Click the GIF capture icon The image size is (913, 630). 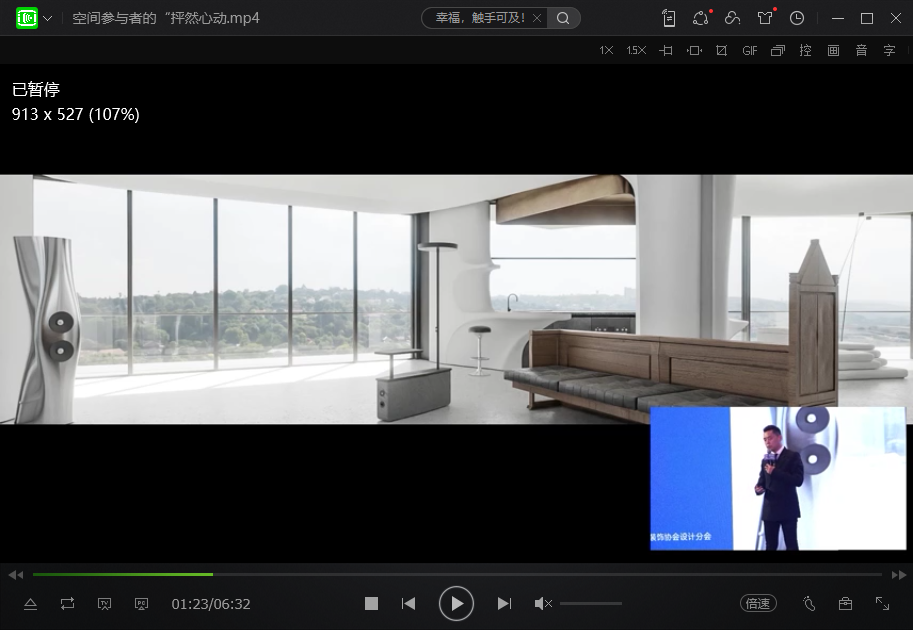coord(749,51)
